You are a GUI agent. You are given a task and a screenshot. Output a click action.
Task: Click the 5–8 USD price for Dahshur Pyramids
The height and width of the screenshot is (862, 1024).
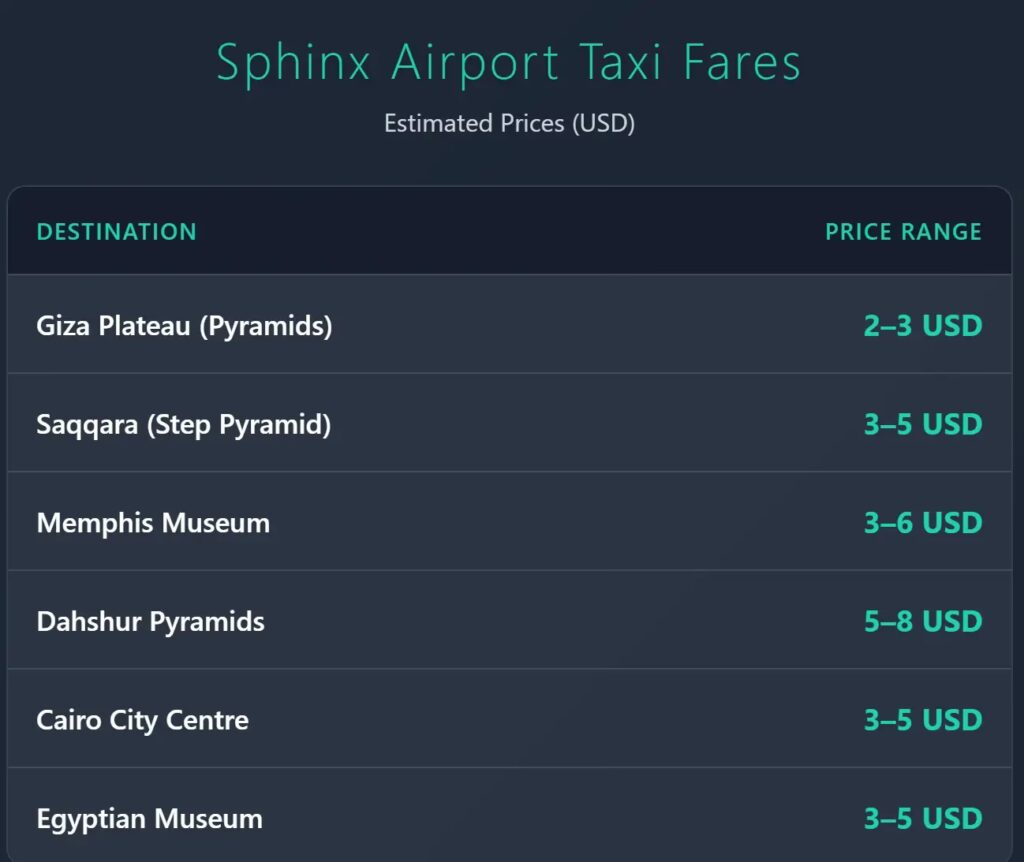point(922,621)
